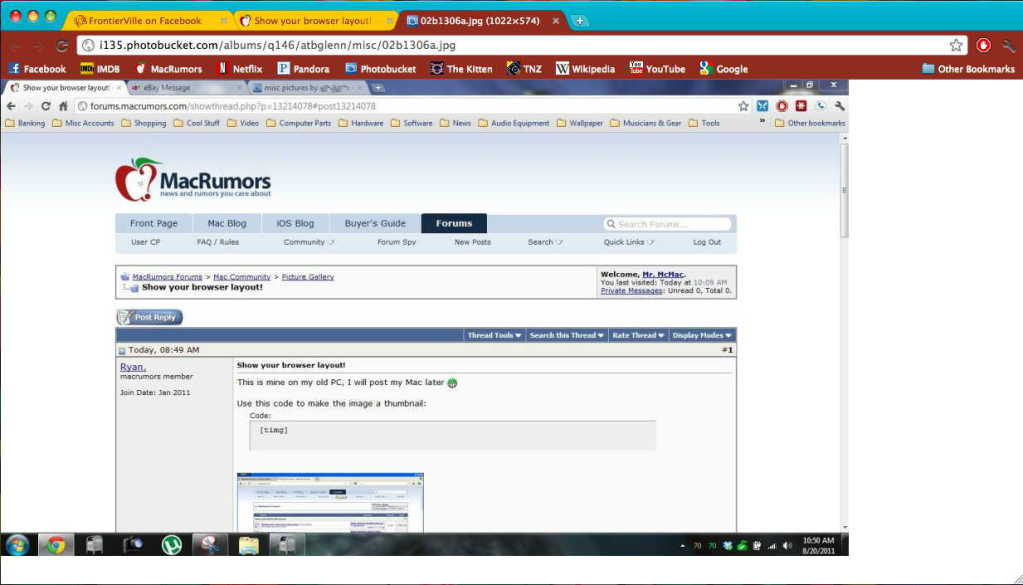Open Forum Spy
The width and height of the screenshot is (1023, 585).
(396, 242)
